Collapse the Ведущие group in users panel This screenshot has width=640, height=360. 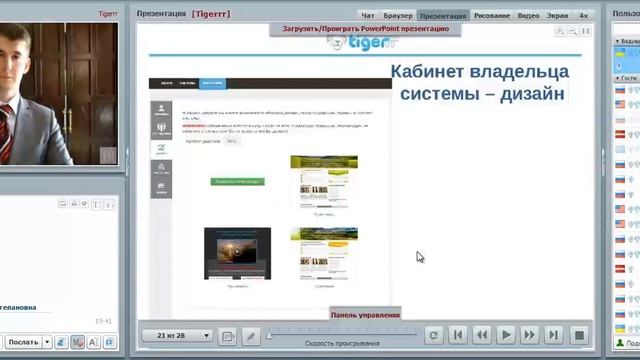point(618,42)
